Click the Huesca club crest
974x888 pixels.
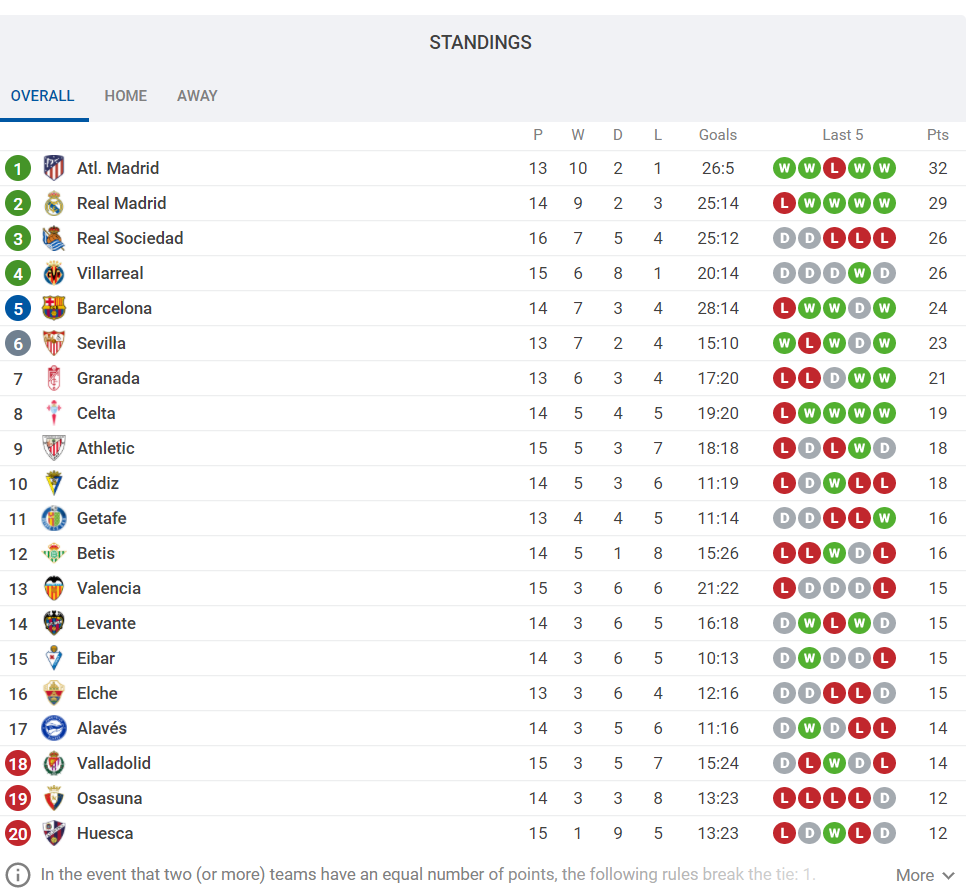click(54, 833)
